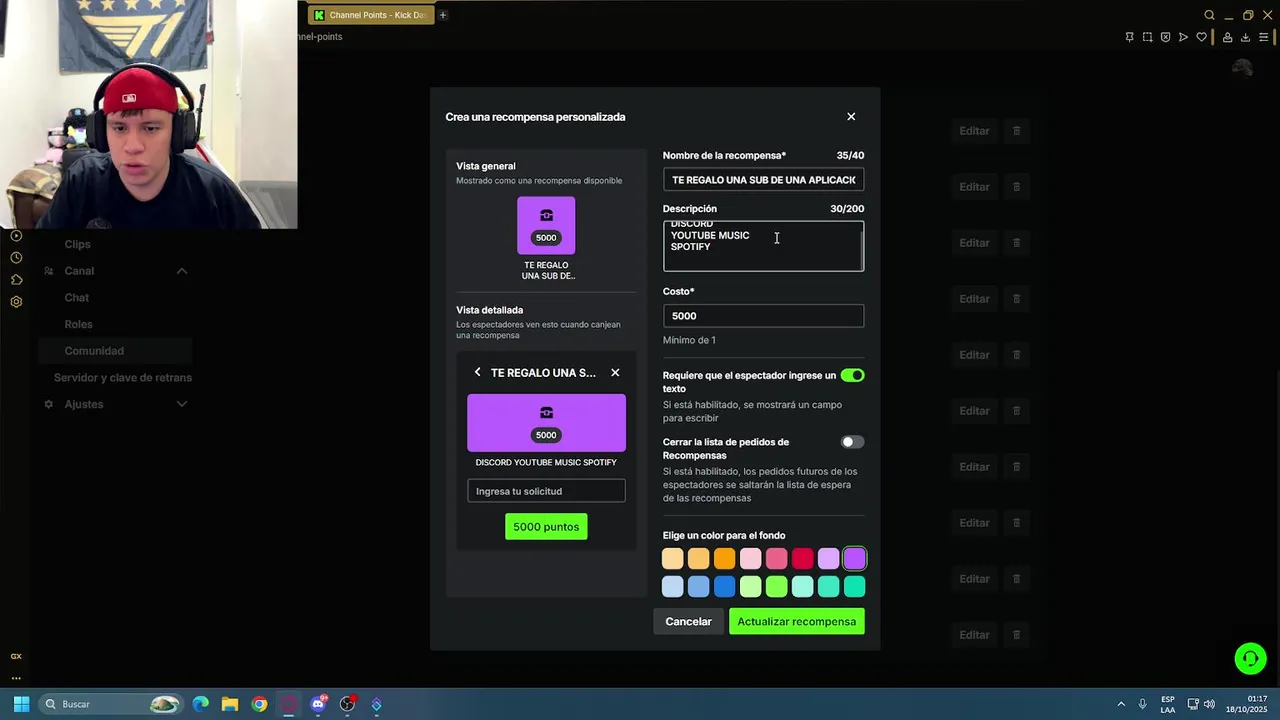
Task: Pick the bright green color swatch
Action: 776,587
